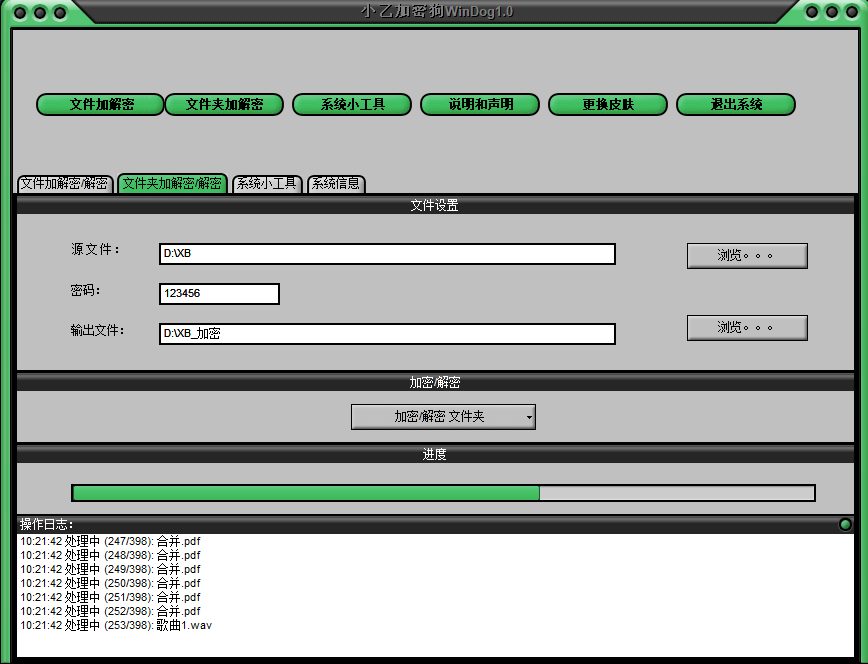Click the green 文件夹加解密 button
The width and height of the screenshot is (868, 664).
point(224,104)
